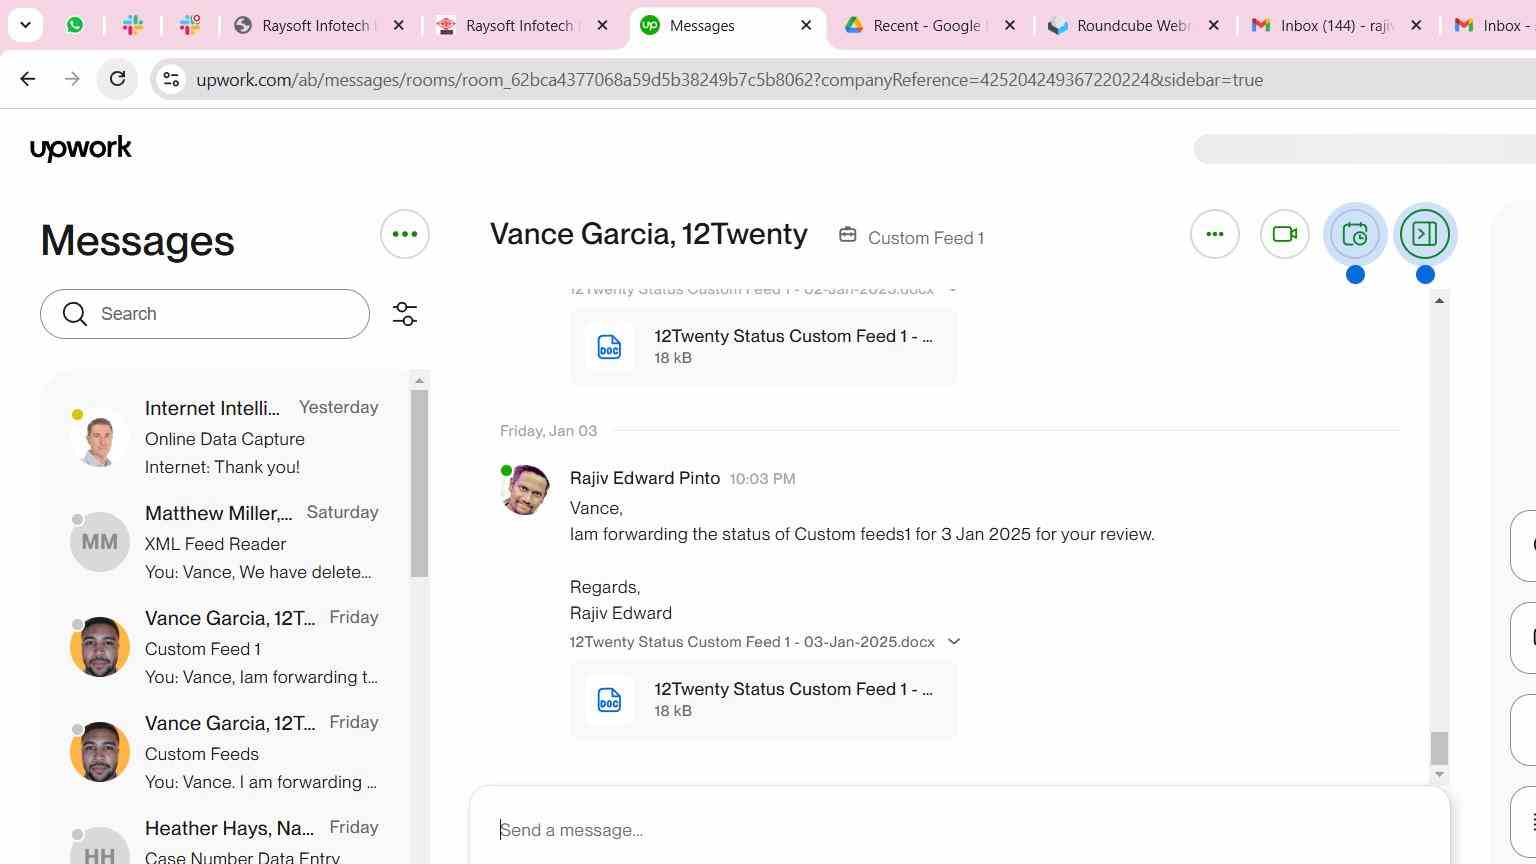
Task: Open Vance Garcia Custom Feeds conversation
Action: coord(226,753)
